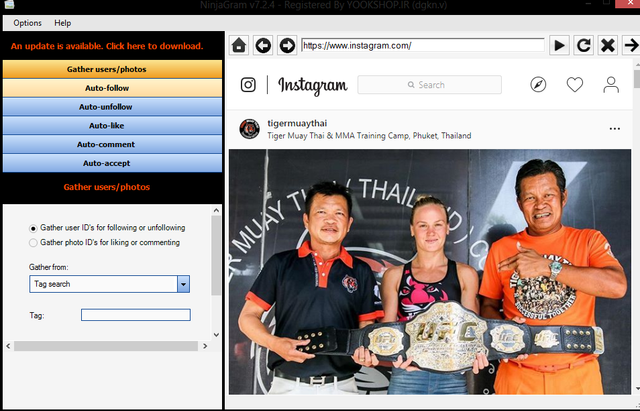Click the browser pane vertical scrollbar

pos(636,227)
